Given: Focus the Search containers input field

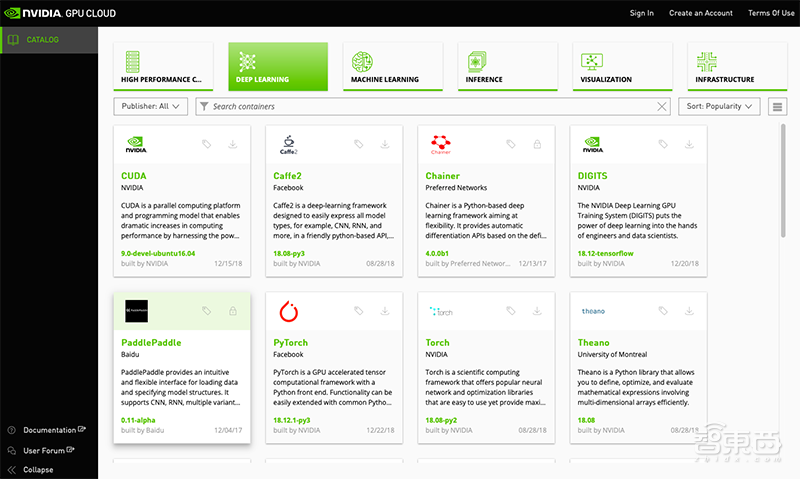Looking at the screenshot, I should [430, 106].
